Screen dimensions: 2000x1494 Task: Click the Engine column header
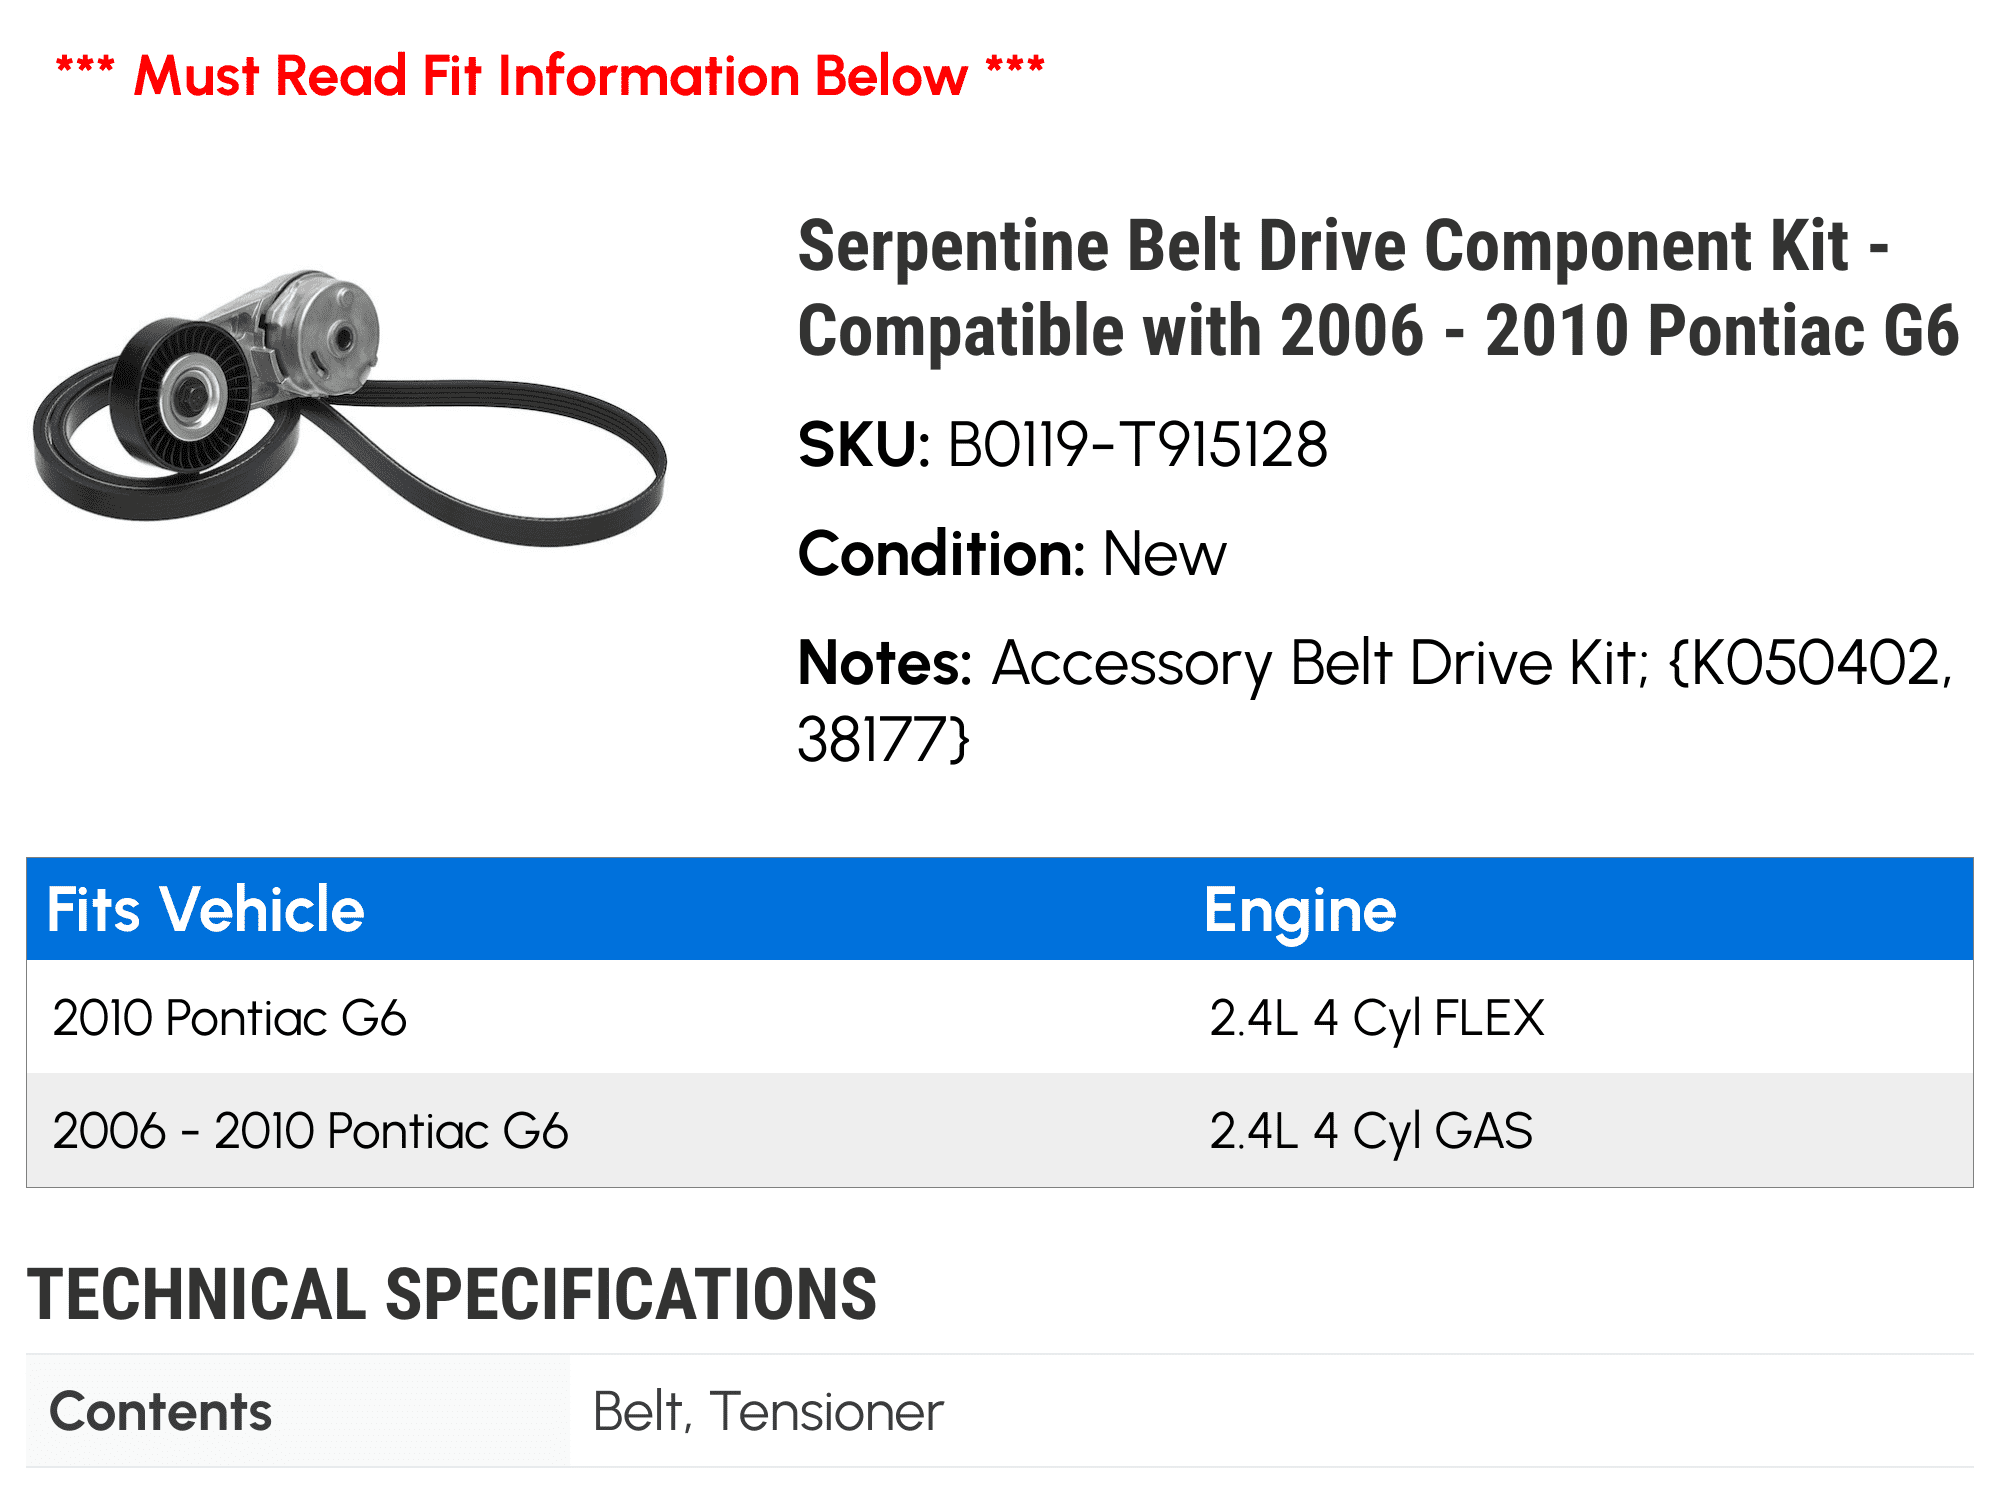click(1300, 910)
